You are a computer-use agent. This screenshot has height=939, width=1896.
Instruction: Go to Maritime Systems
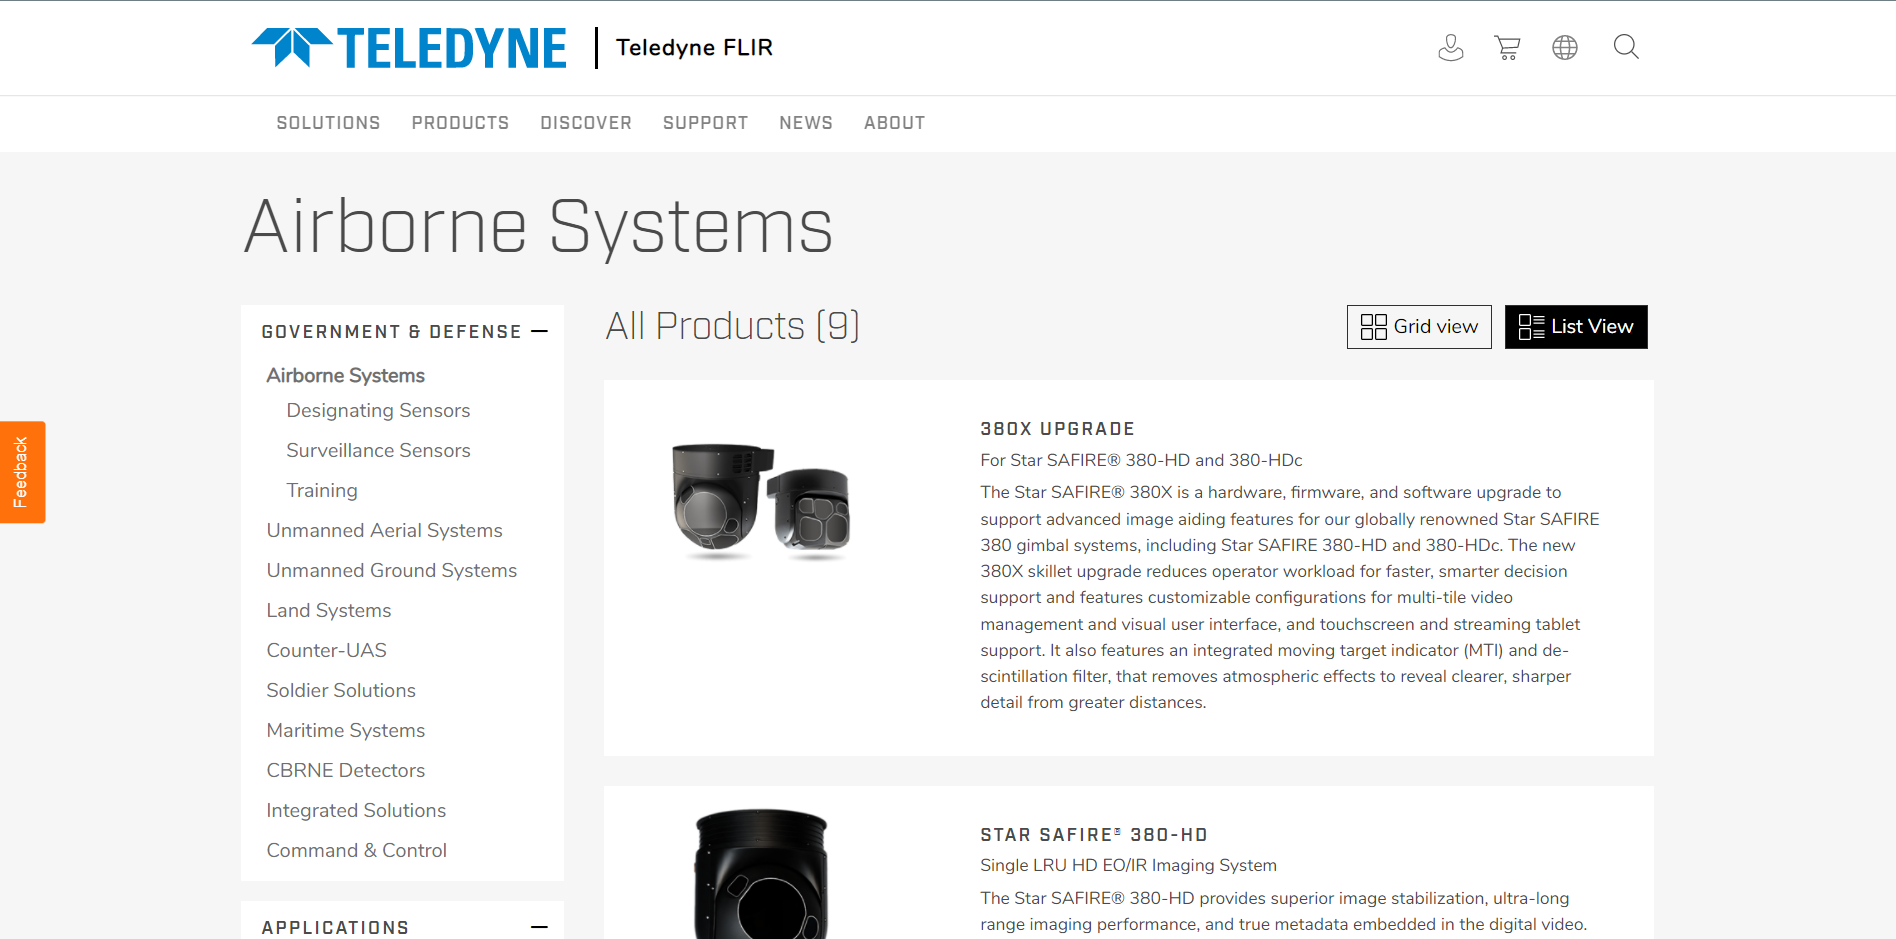click(x=345, y=730)
